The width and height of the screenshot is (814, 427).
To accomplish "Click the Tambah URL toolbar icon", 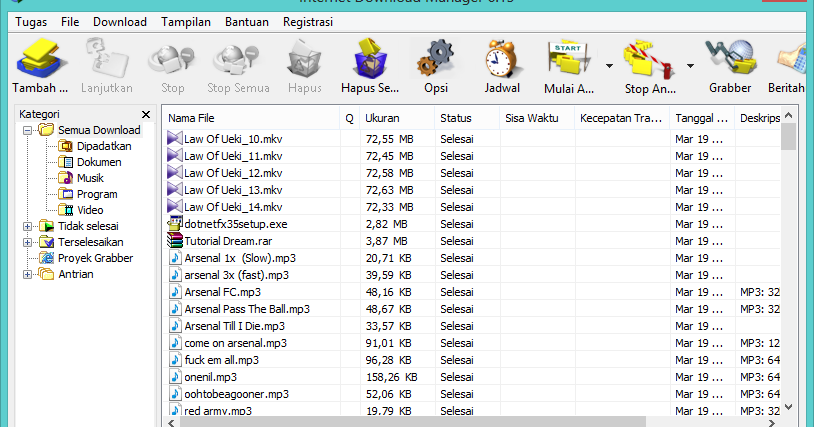I will pyautogui.click(x=40, y=58).
